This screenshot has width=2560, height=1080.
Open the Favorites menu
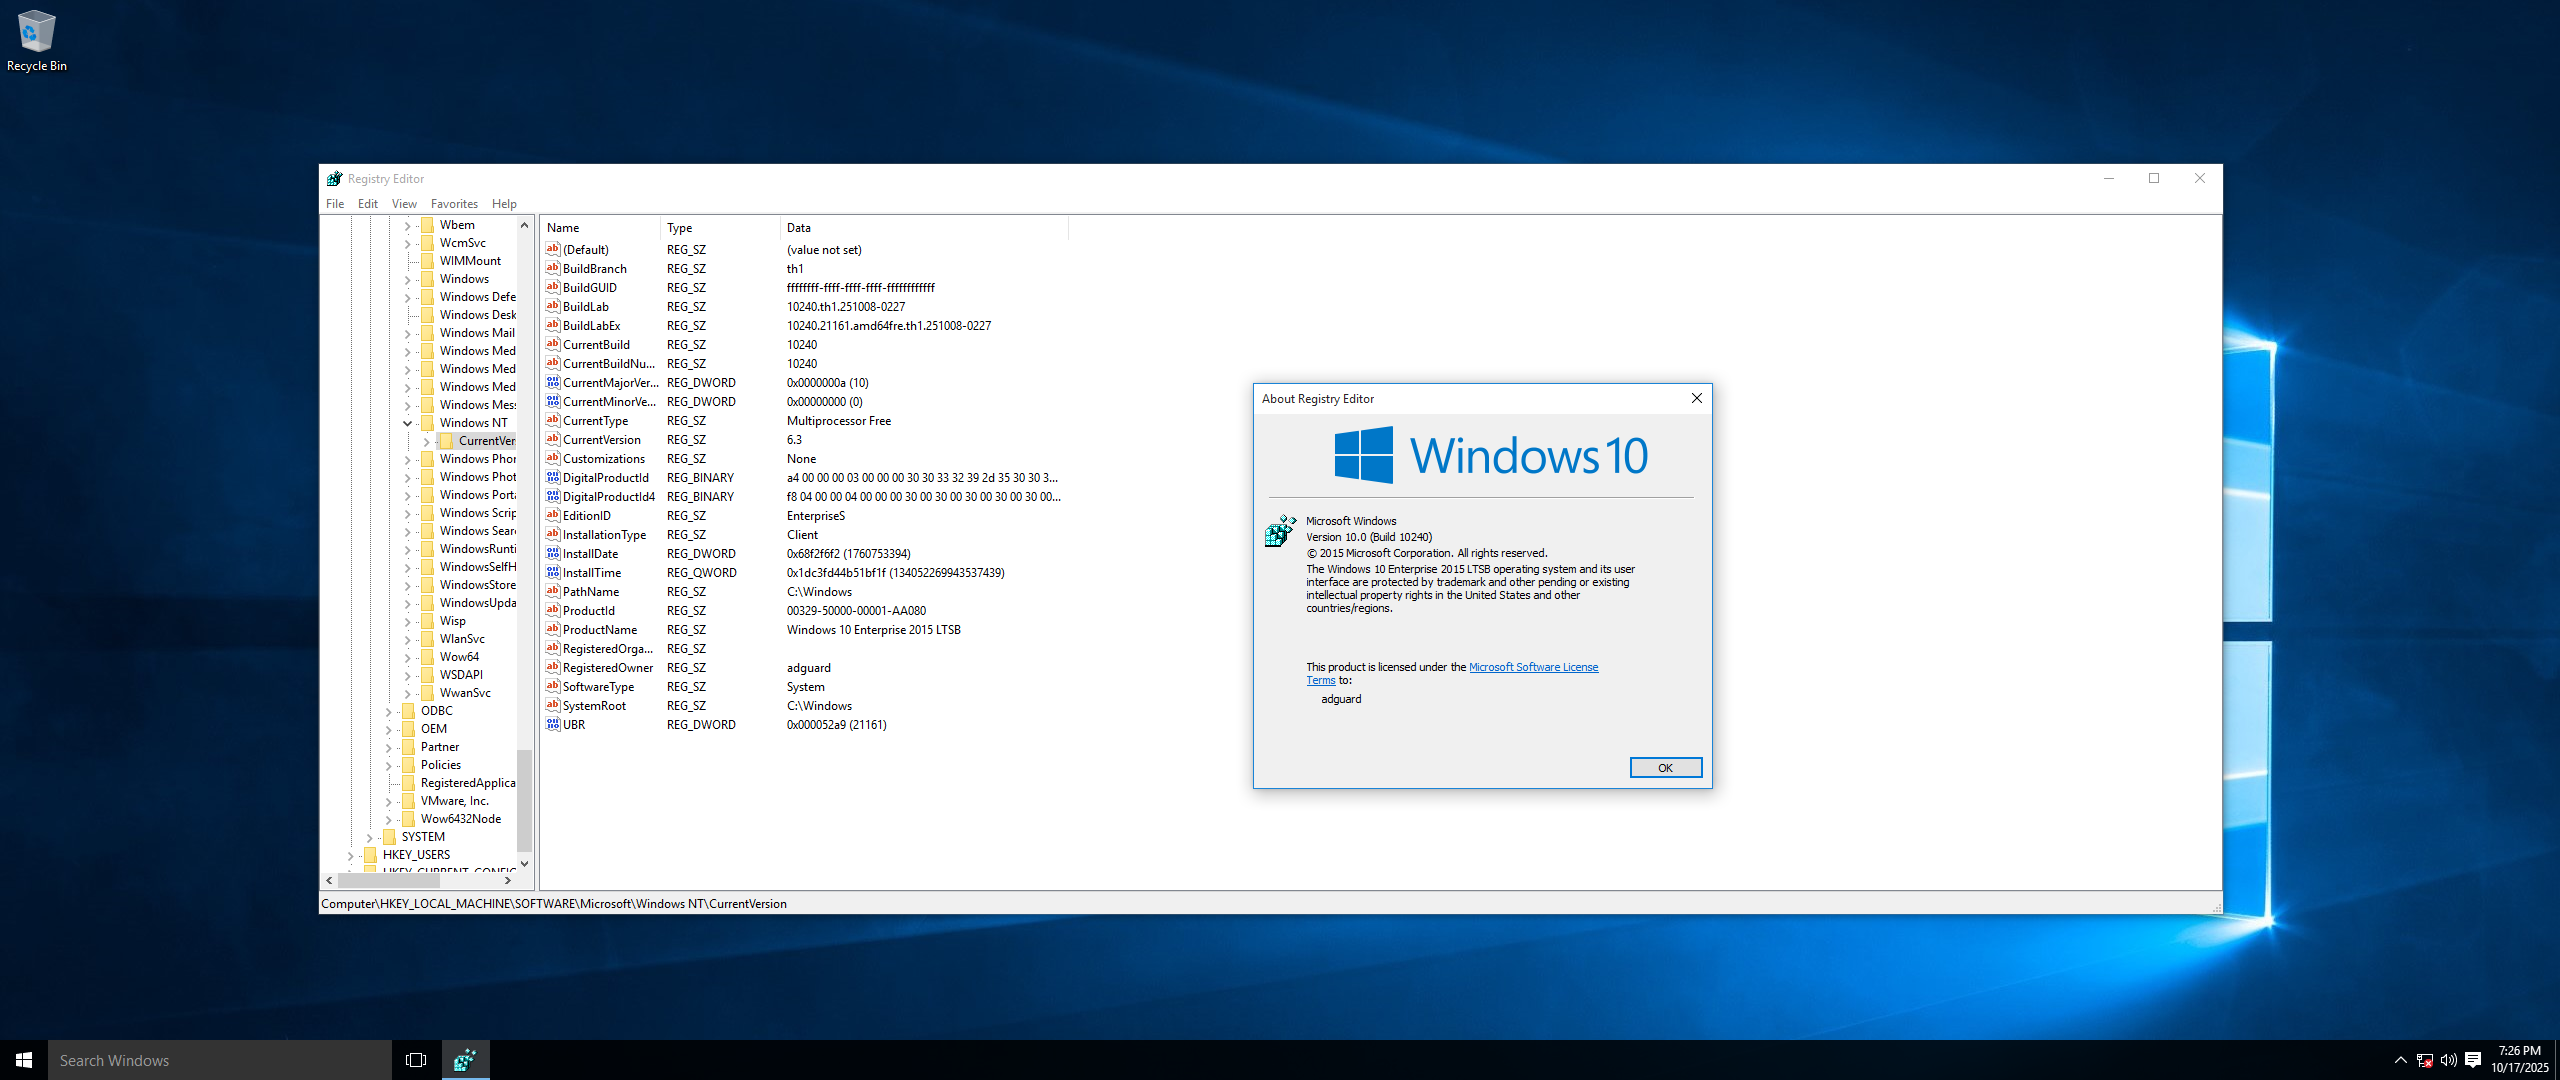[x=454, y=204]
